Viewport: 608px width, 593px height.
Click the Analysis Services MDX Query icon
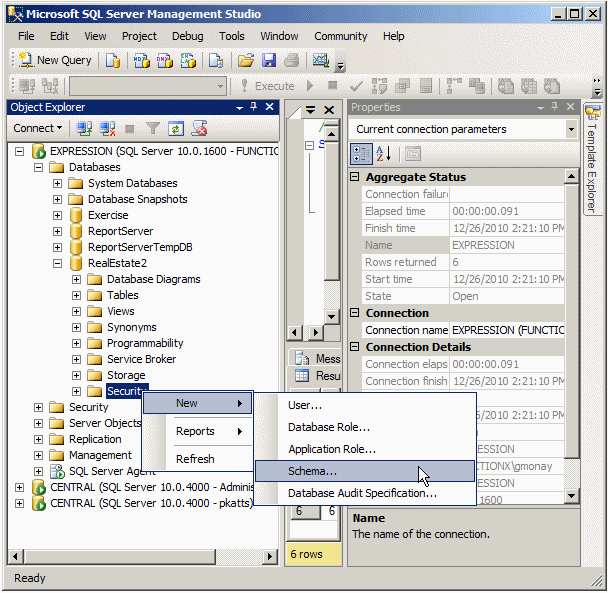[x=142, y=61]
